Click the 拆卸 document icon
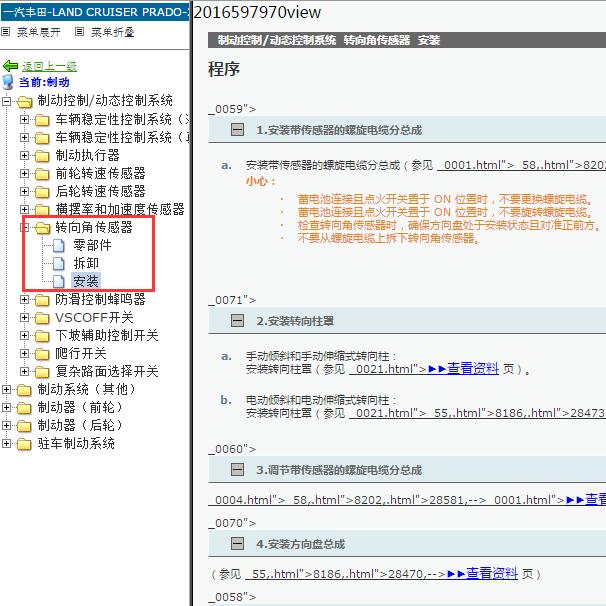606x606 pixels. (59, 264)
